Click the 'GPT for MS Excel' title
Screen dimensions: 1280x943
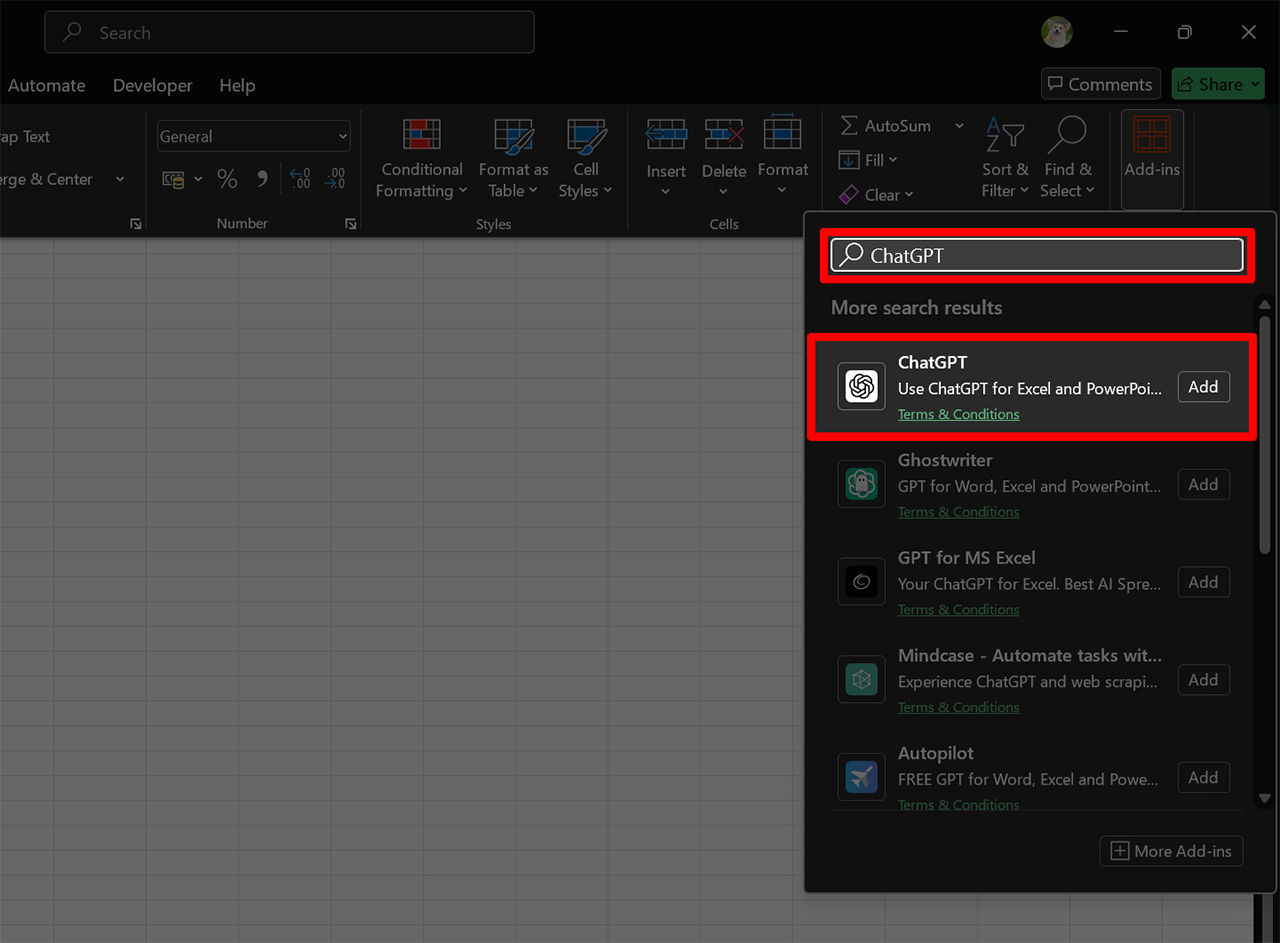pos(966,558)
